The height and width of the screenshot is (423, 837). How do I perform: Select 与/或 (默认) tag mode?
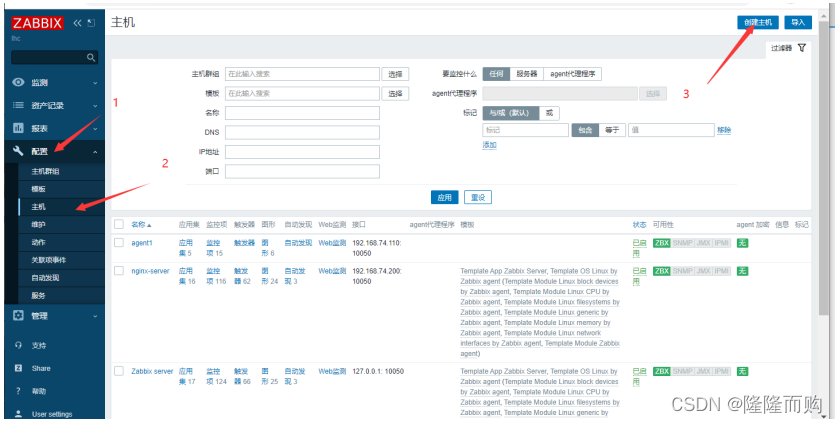click(x=510, y=113)
